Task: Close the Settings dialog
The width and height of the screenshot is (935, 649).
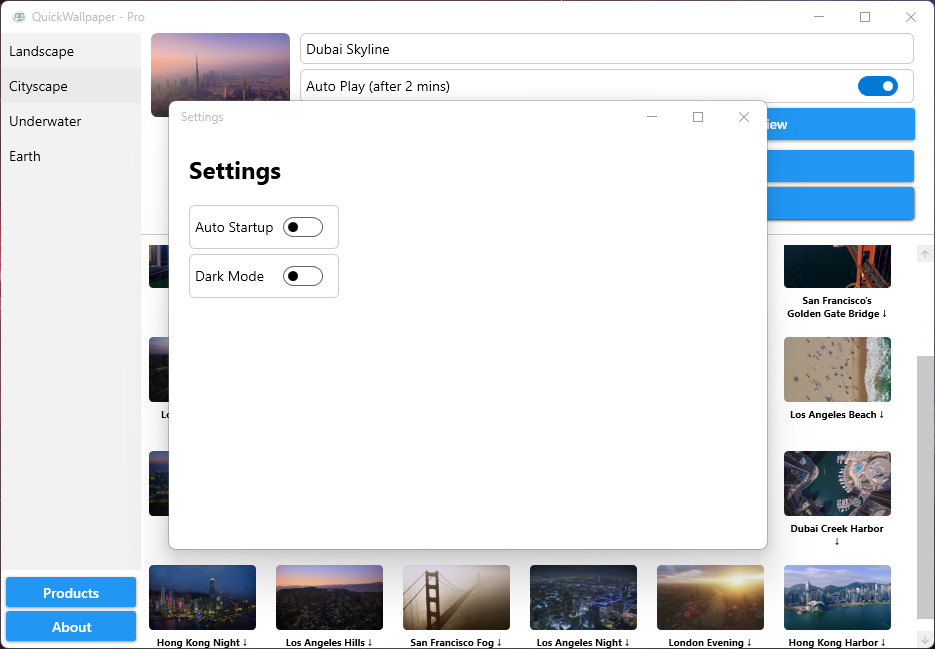Action: [744, 117]
